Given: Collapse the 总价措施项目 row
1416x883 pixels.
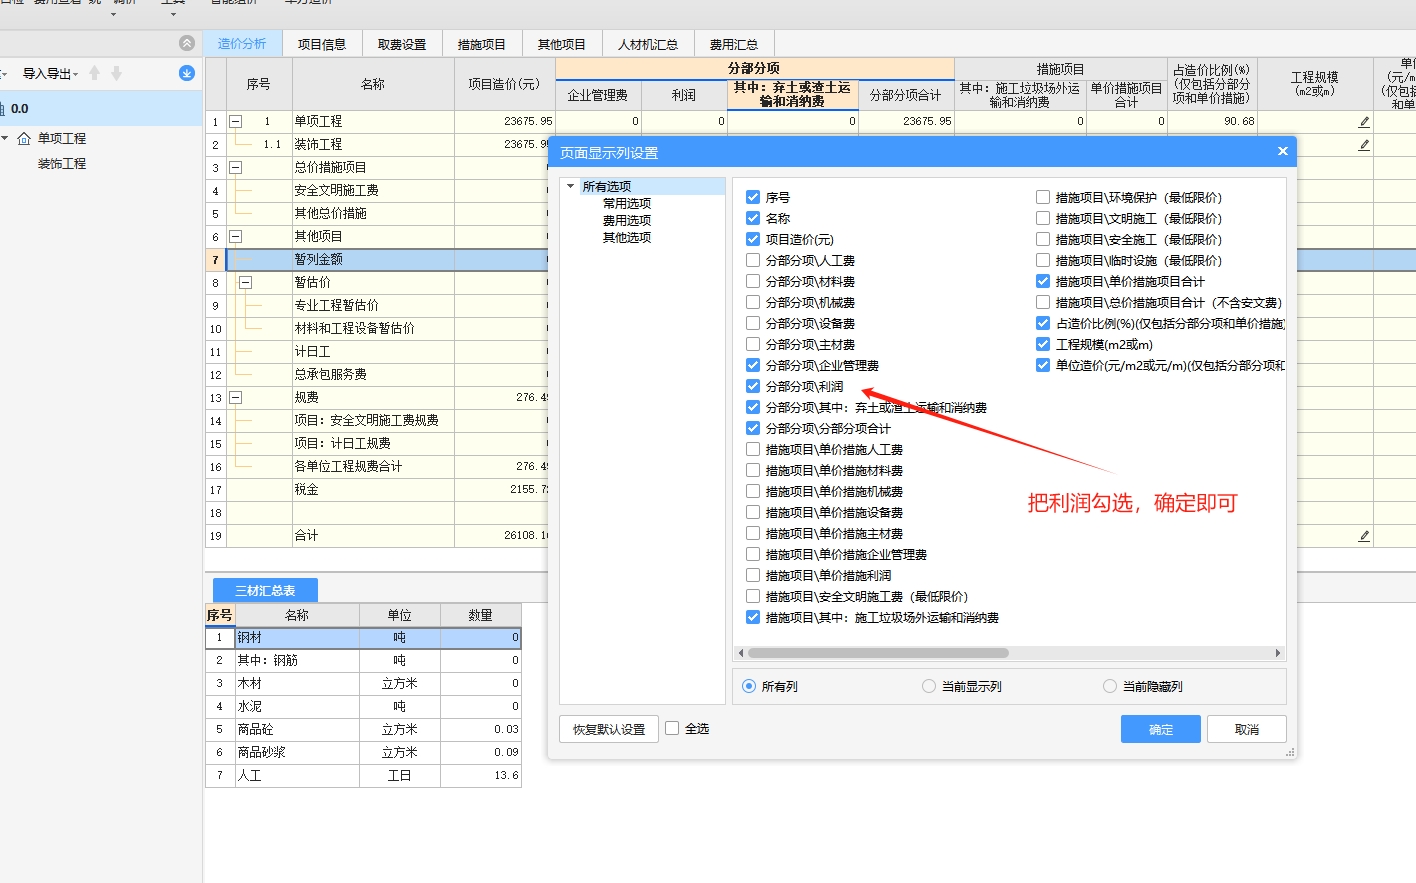Looking at the screenshot, I should coord(236,168).
